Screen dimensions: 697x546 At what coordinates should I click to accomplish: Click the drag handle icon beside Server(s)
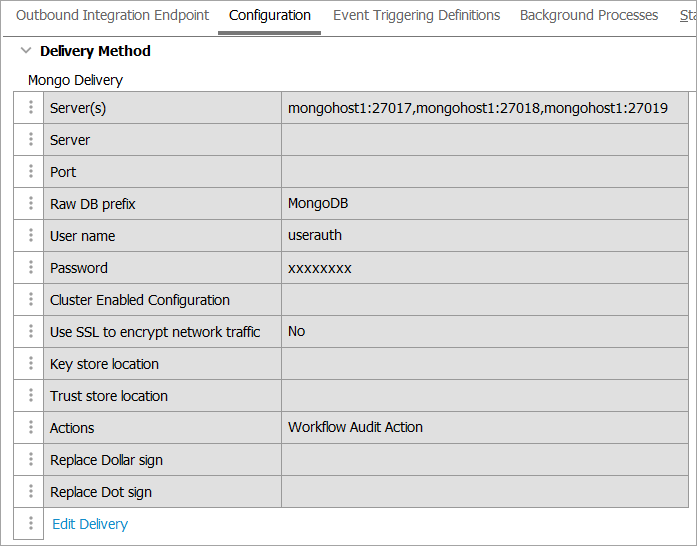coord(30,108)
